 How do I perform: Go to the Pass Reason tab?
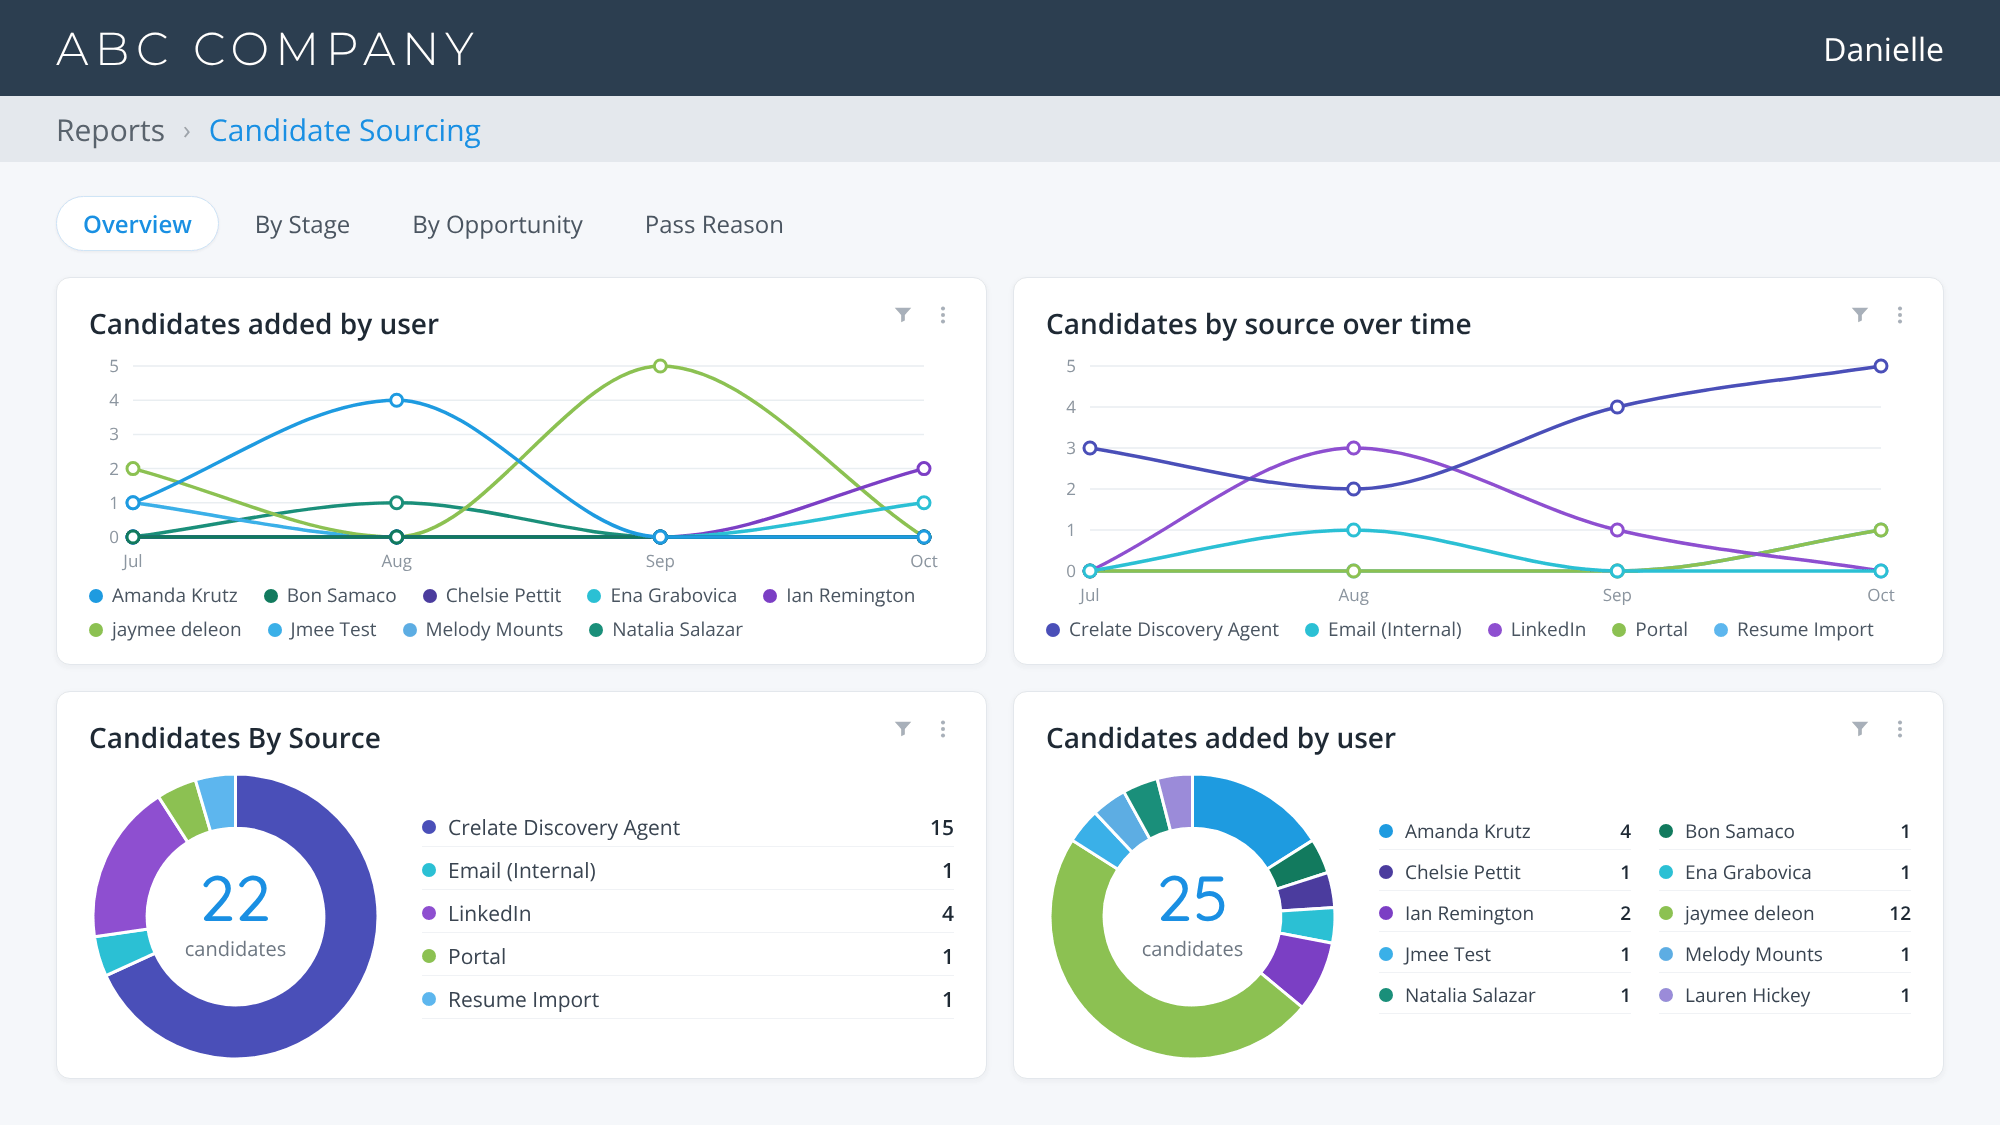point(714,224)
